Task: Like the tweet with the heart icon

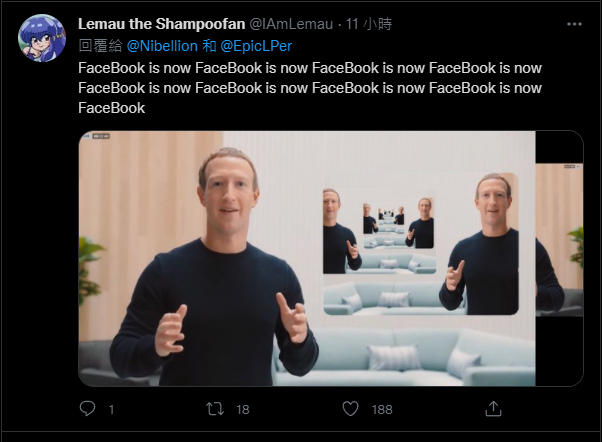Action: tap(351, 408)
